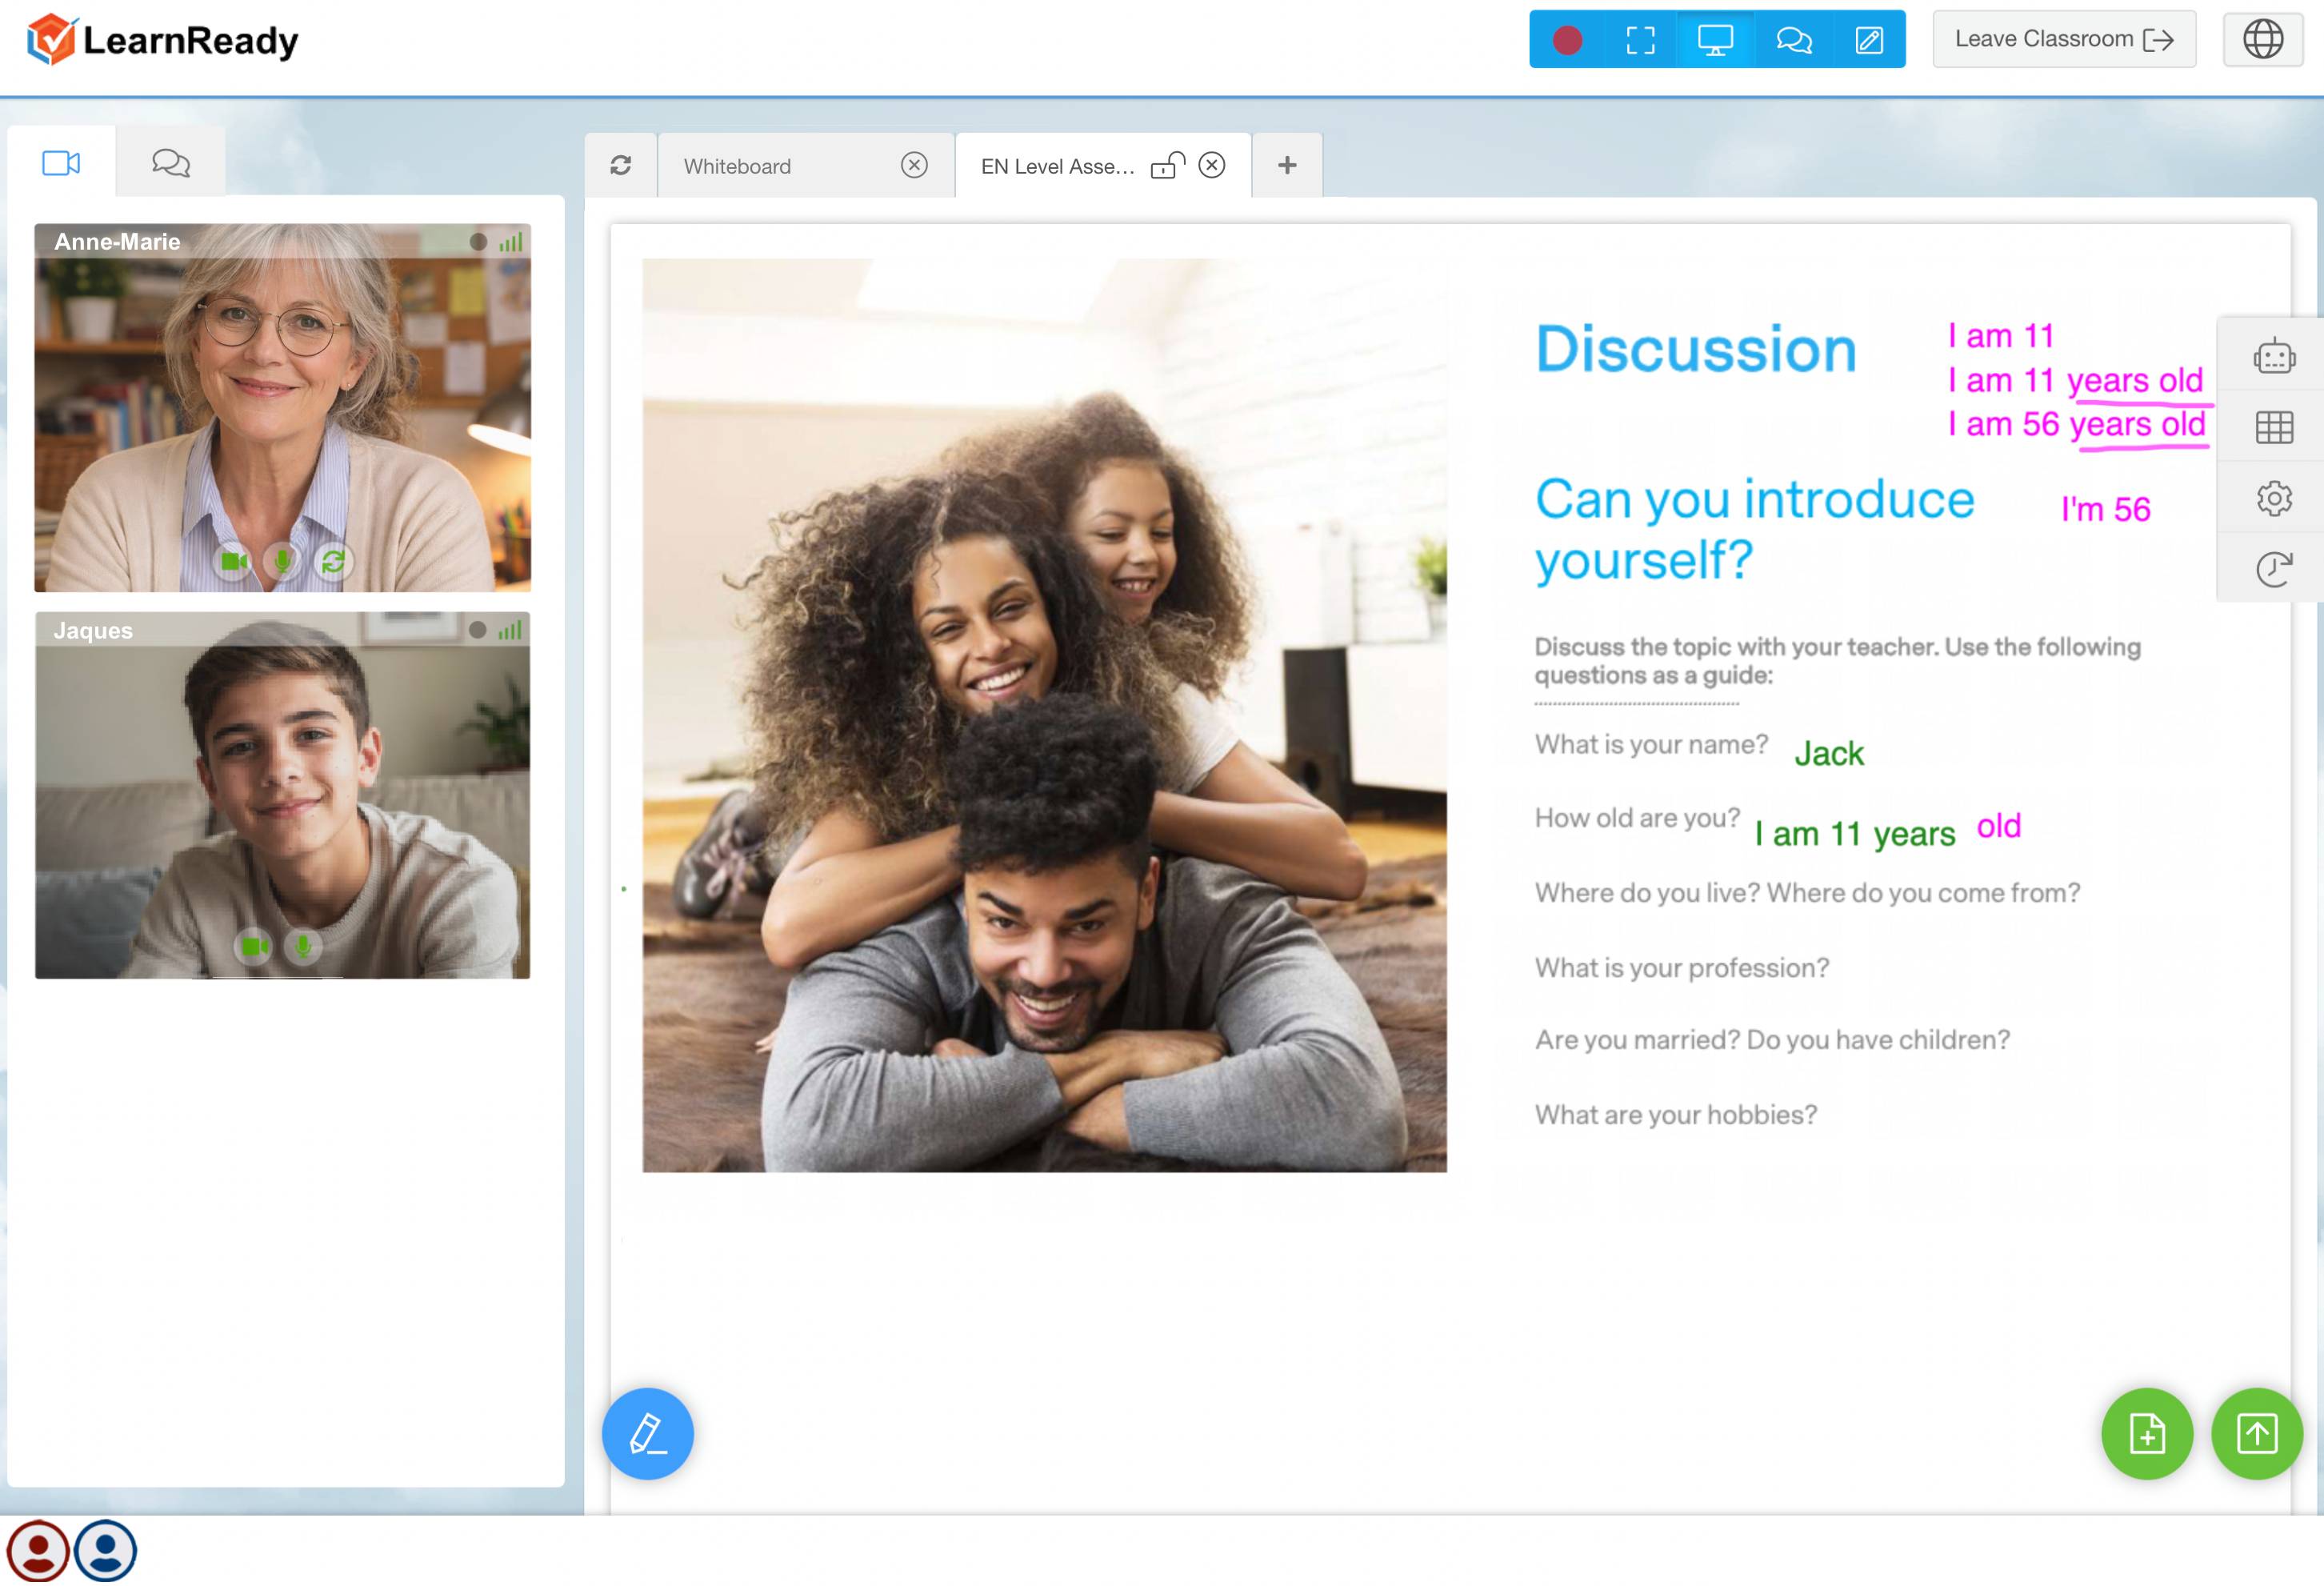Mute Anne-Marie's microphone
Viewport: 2324px width, 1586px height.
tap(283, 562)
